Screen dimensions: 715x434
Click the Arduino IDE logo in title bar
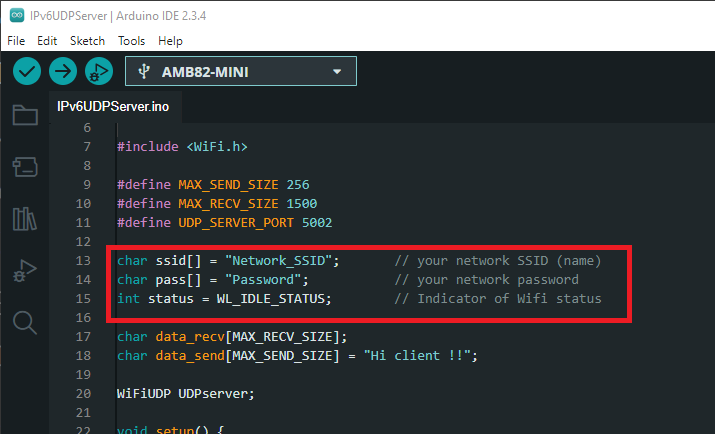[x=16, y=14]
